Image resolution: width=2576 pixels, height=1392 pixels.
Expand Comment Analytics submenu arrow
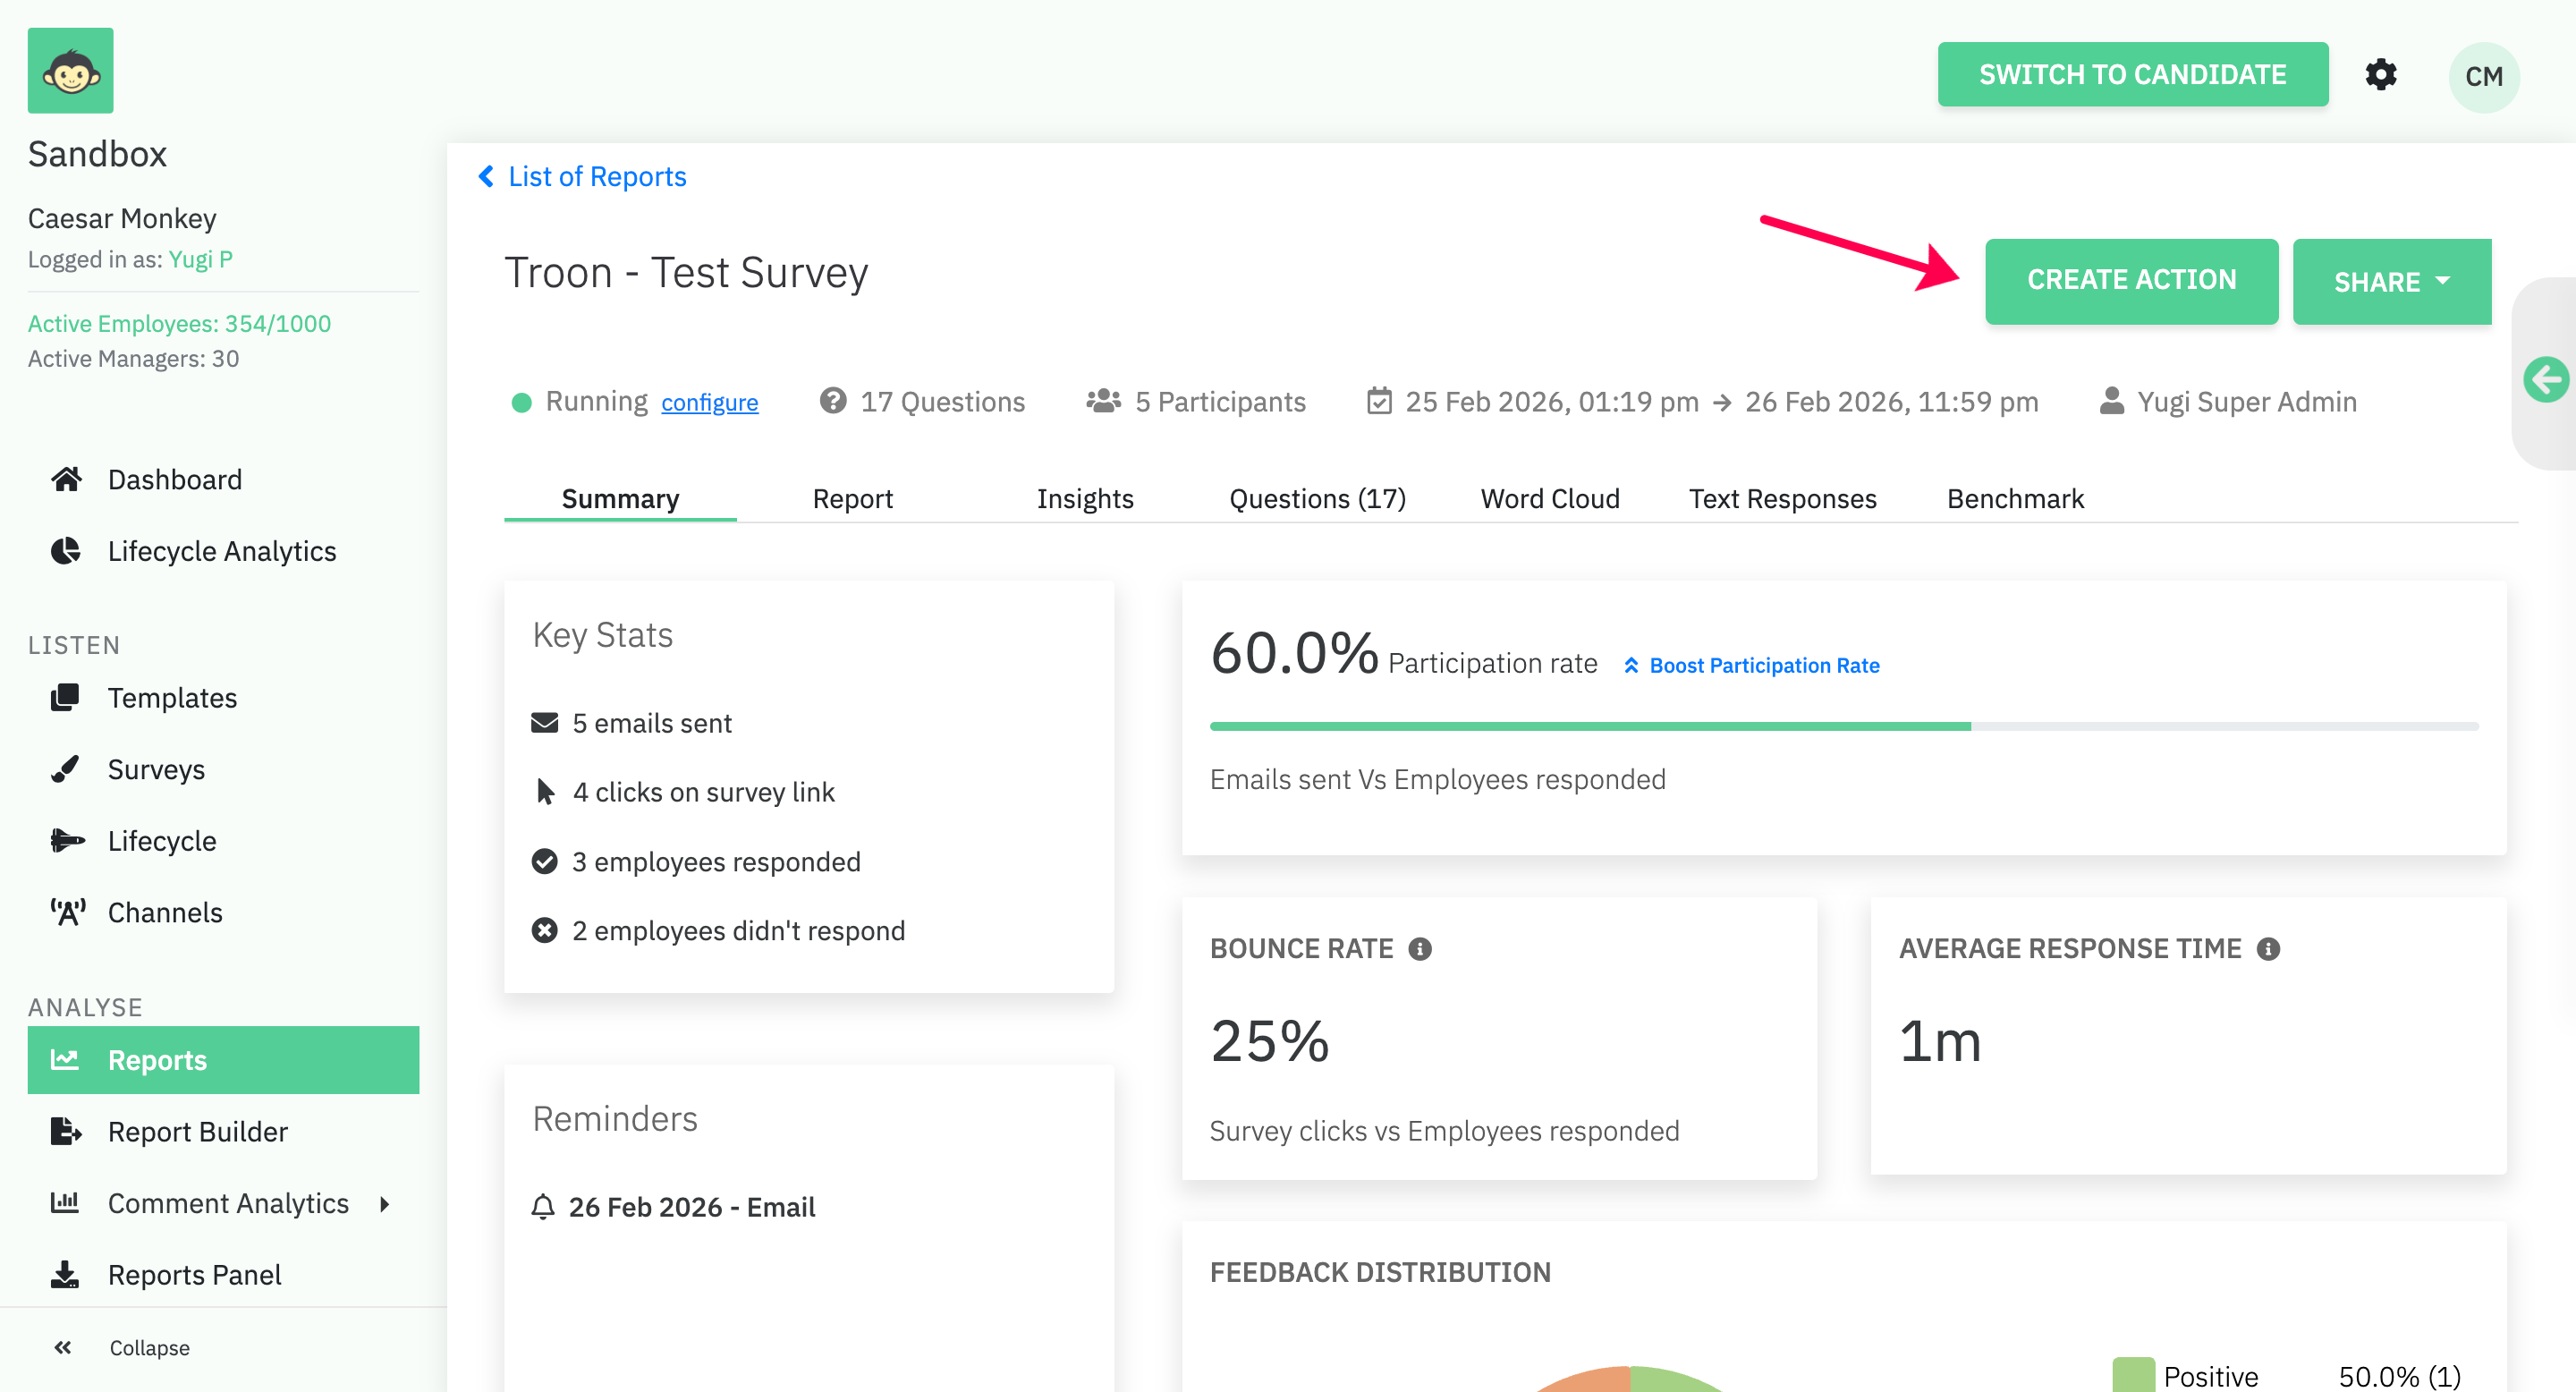coord(385,1204)
